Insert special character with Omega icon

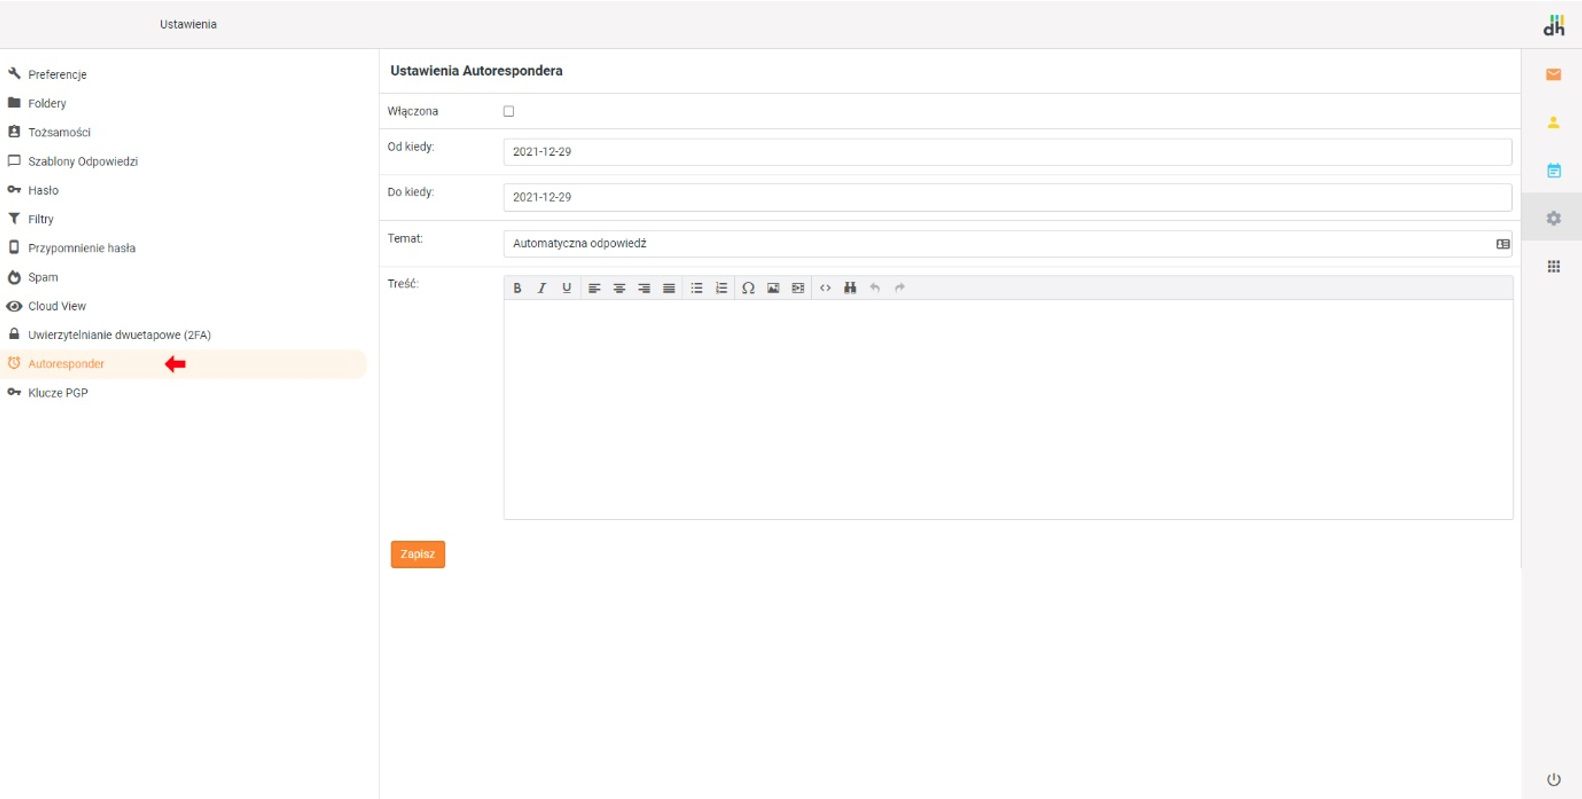click(x=748, y=288)
